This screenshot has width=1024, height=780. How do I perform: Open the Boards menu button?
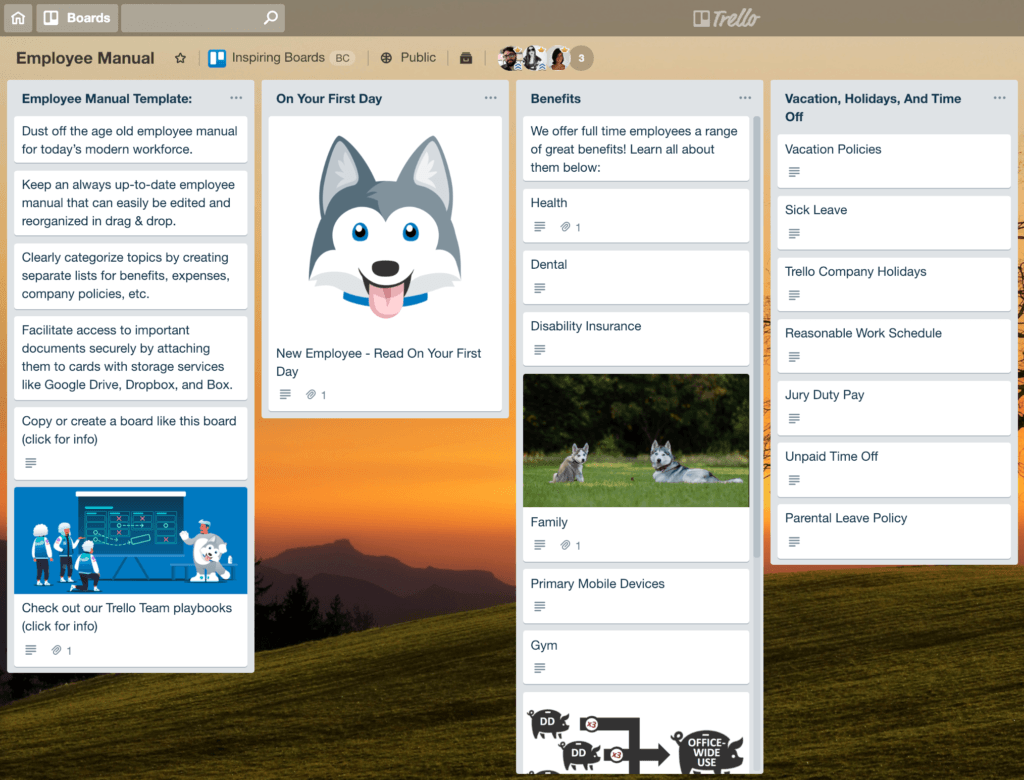[77, 18]
